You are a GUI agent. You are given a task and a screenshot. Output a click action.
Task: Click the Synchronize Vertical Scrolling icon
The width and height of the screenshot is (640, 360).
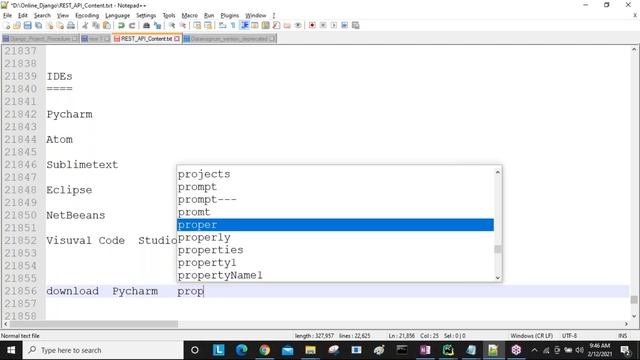197,25
